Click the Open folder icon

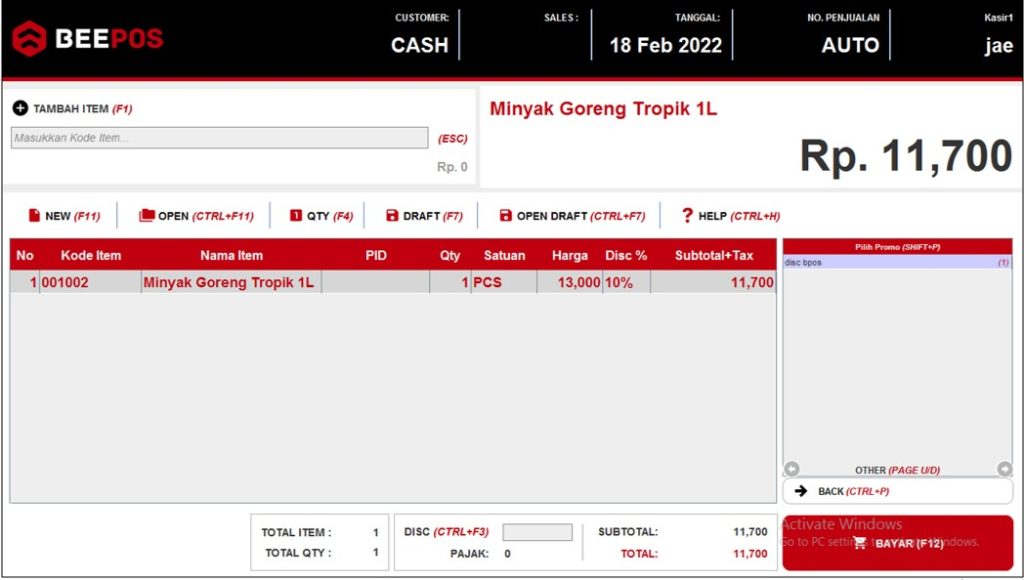coord(146,216)
